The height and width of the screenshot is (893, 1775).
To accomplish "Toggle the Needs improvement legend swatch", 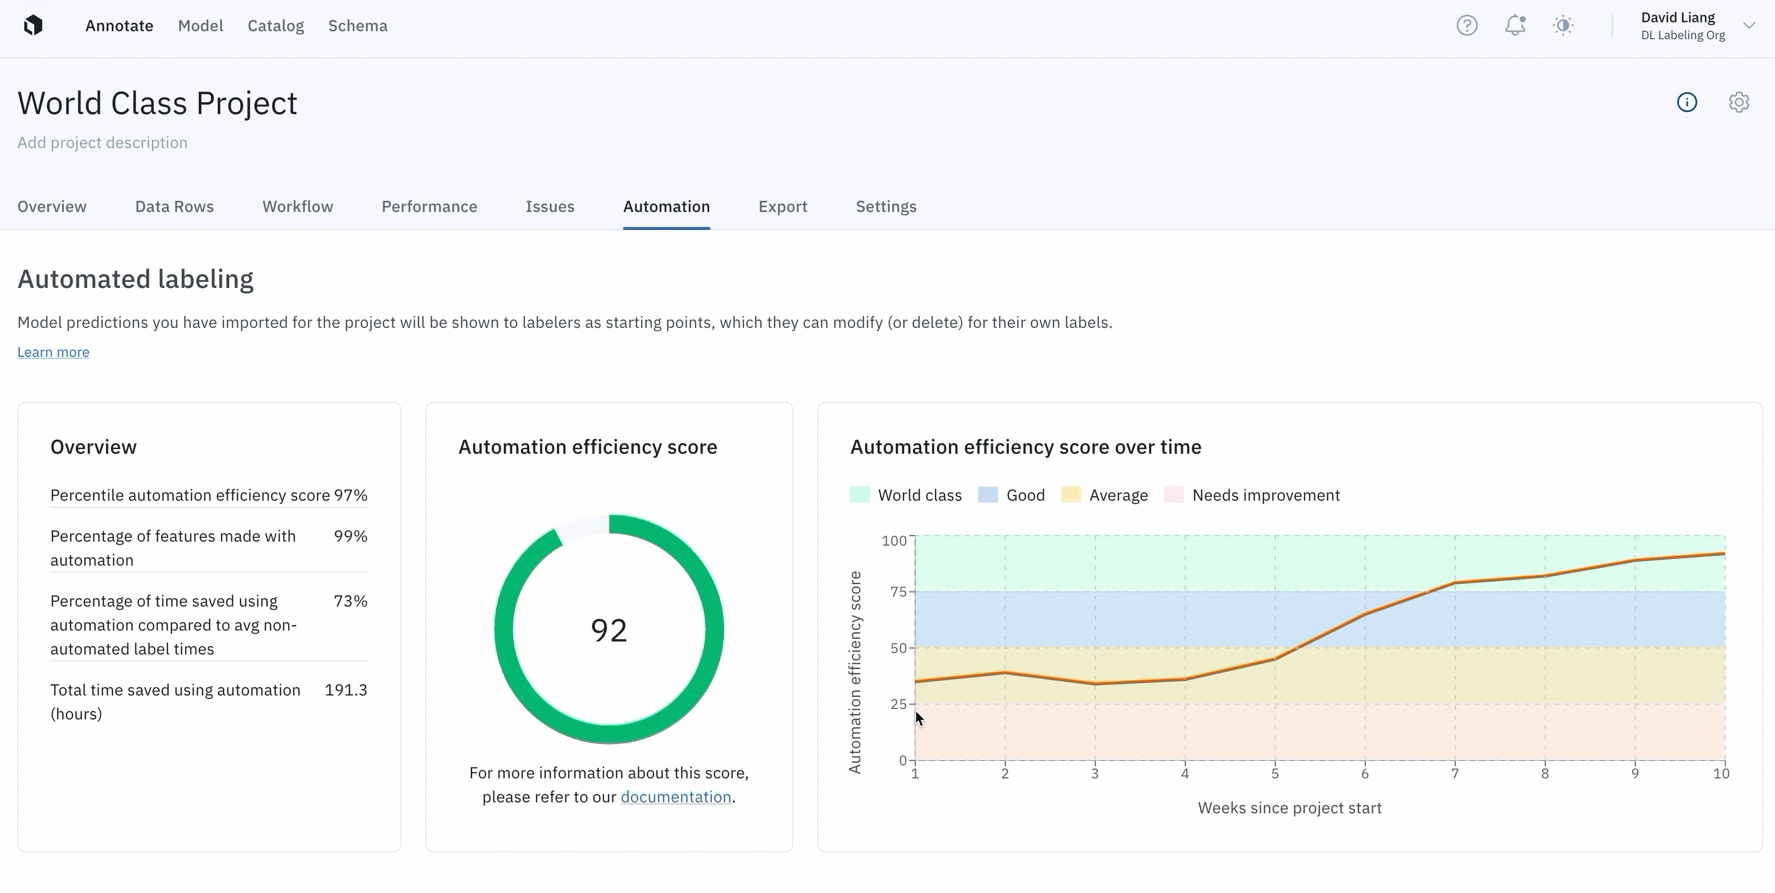I will (x=1174, y=495).
